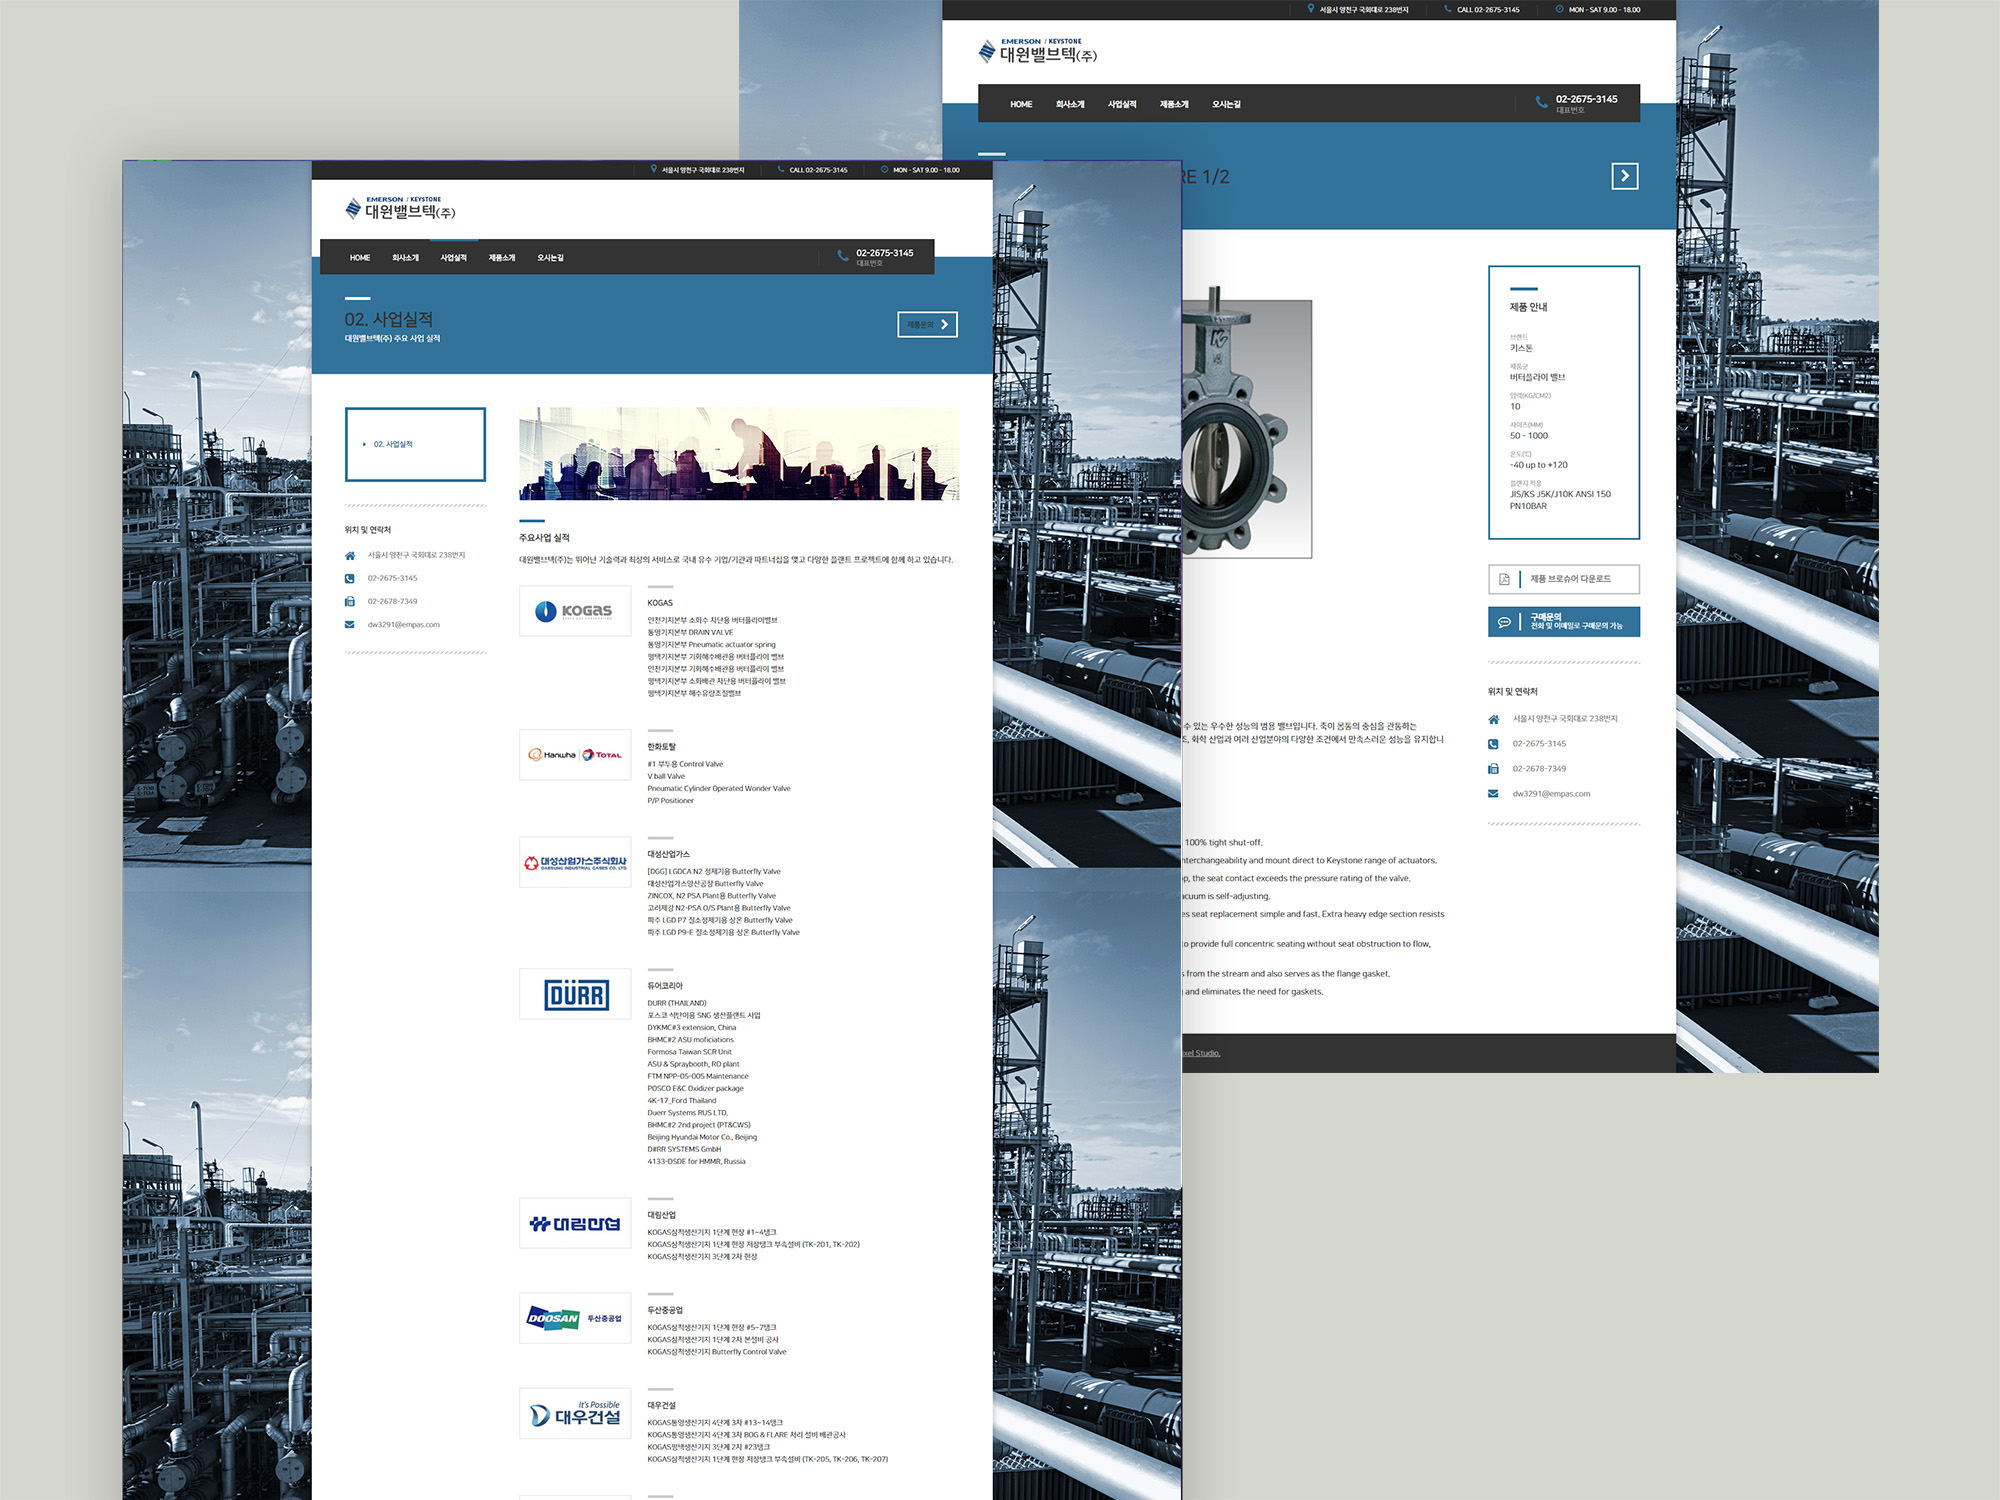Open 회사소개 in the back page navigation
This screenshot has width=2000, height=1500.
point(1070,104)
